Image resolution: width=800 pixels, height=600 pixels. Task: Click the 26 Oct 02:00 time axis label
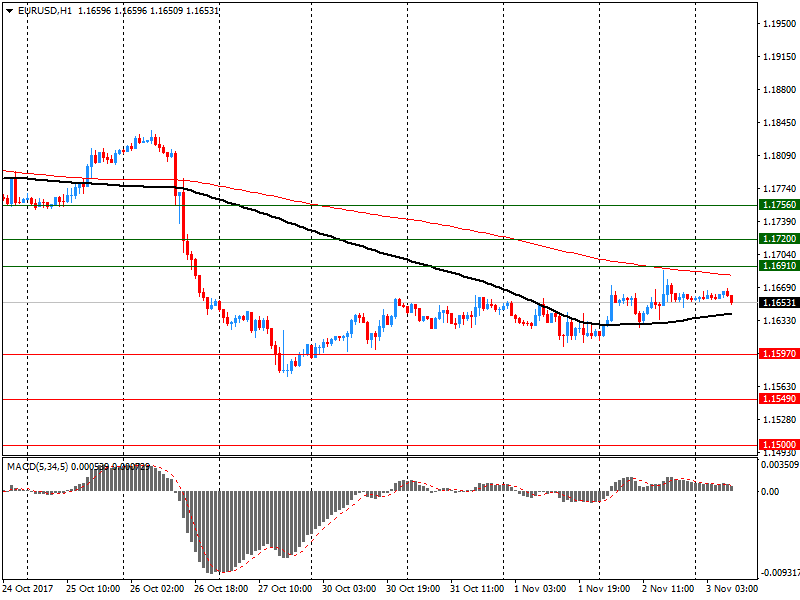(x=157, y=589)
